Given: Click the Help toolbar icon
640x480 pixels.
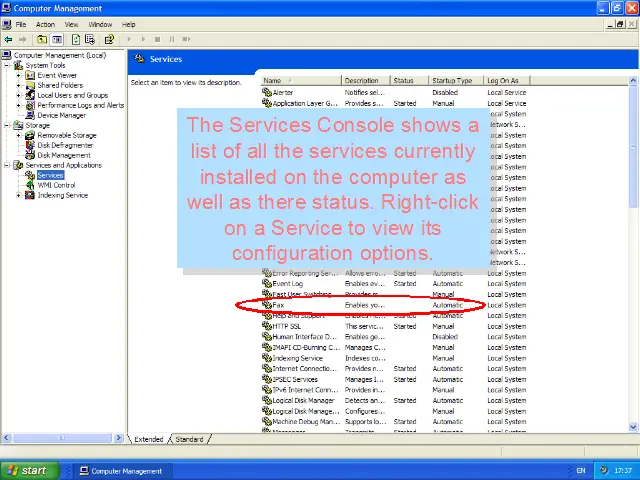Looking at the screenshot, I should click(108, 40).
